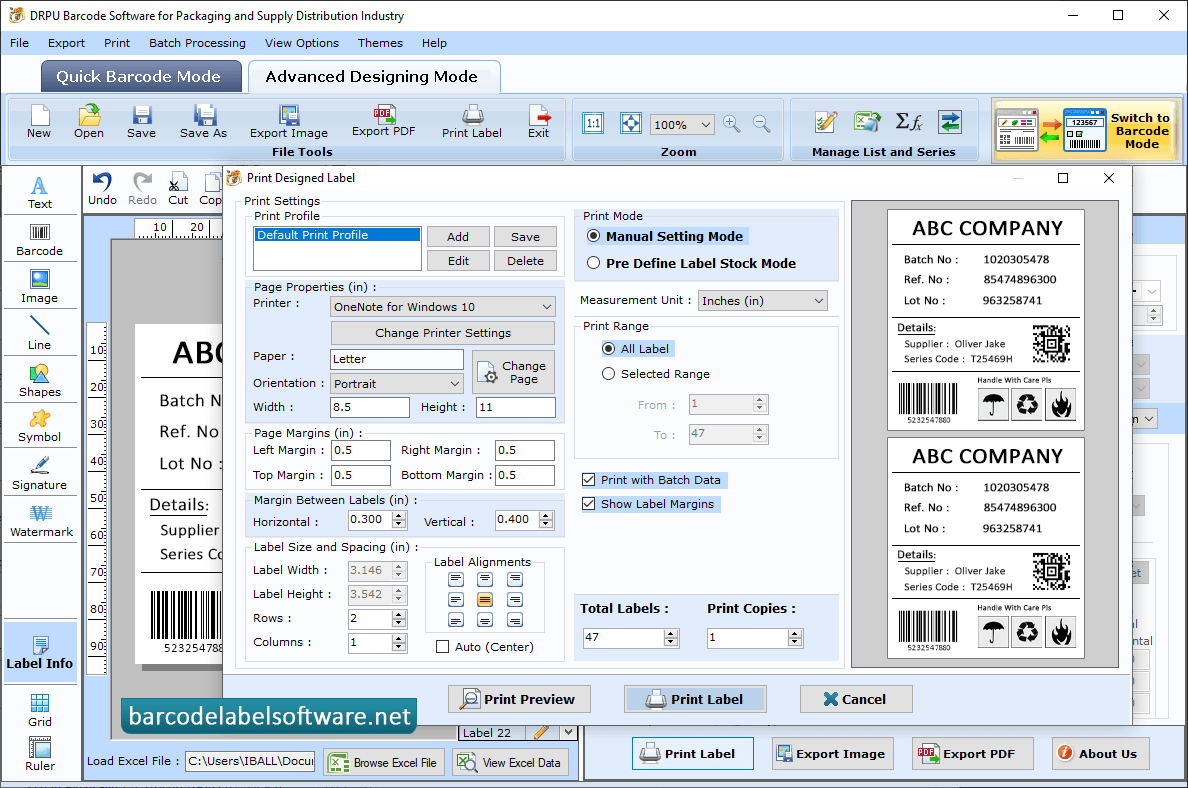Open the sigma series function icon

(908, 122)
